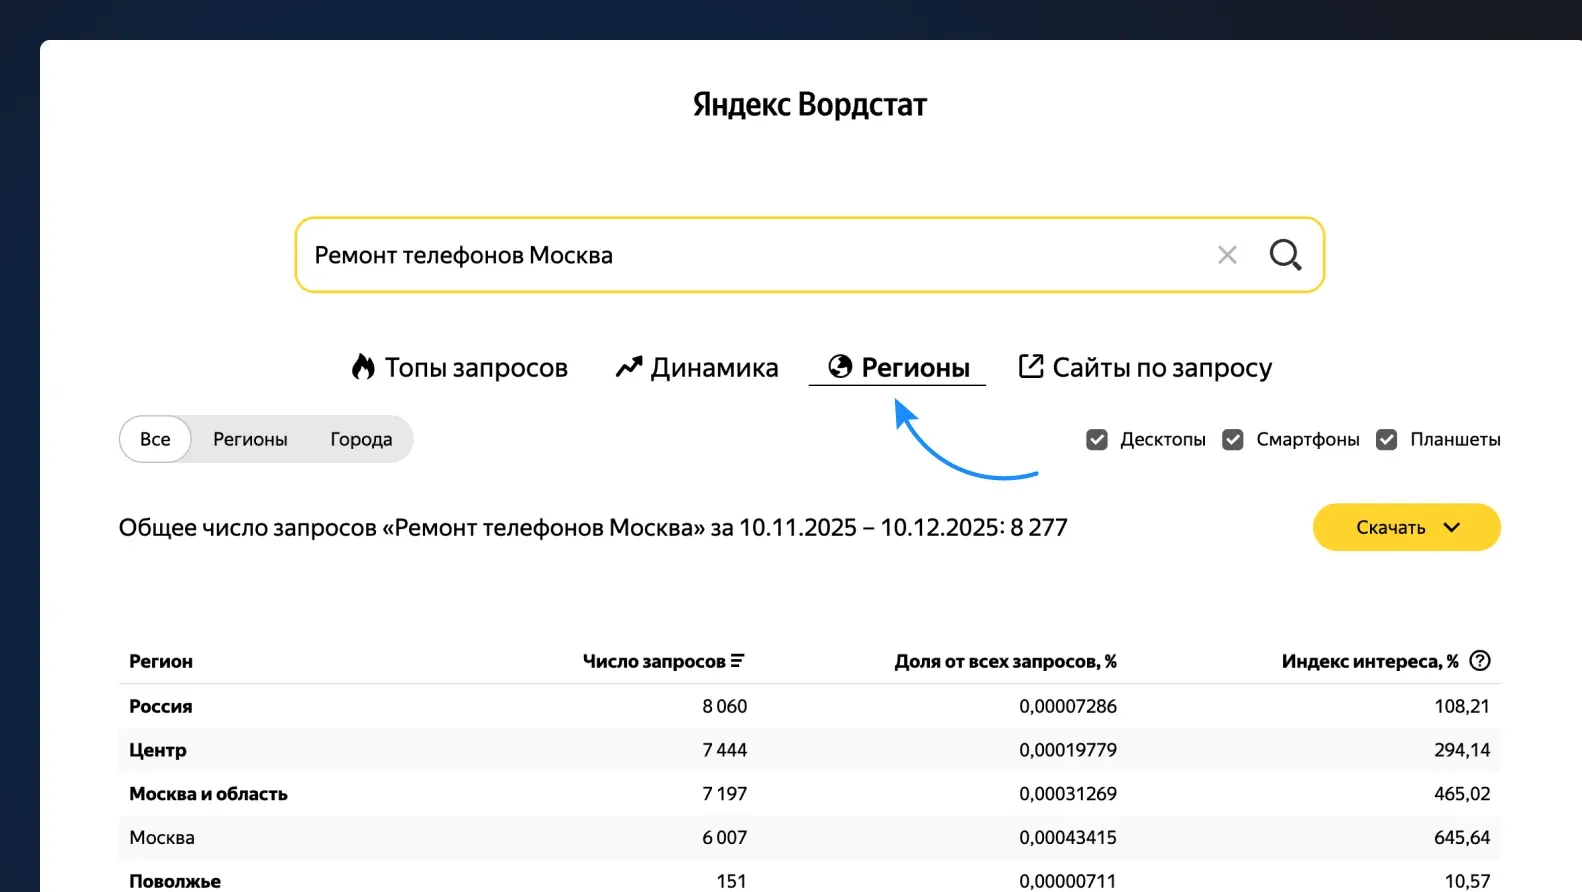
Task: Click the 645,64 interest index value
Action: coord(1462,838)
